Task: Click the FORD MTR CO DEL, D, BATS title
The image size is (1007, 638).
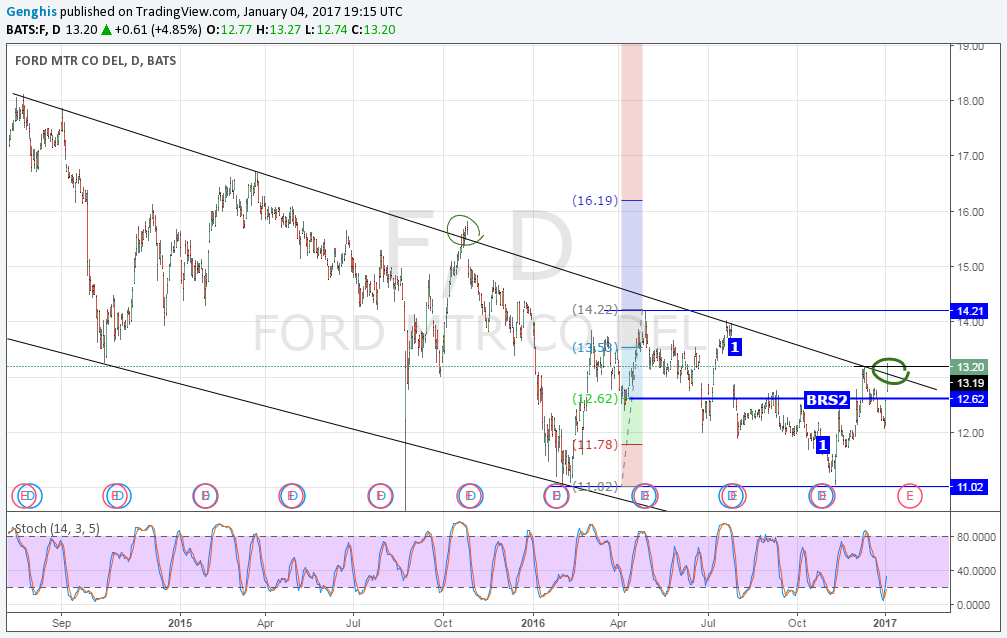Action: [x=96, y=60]
